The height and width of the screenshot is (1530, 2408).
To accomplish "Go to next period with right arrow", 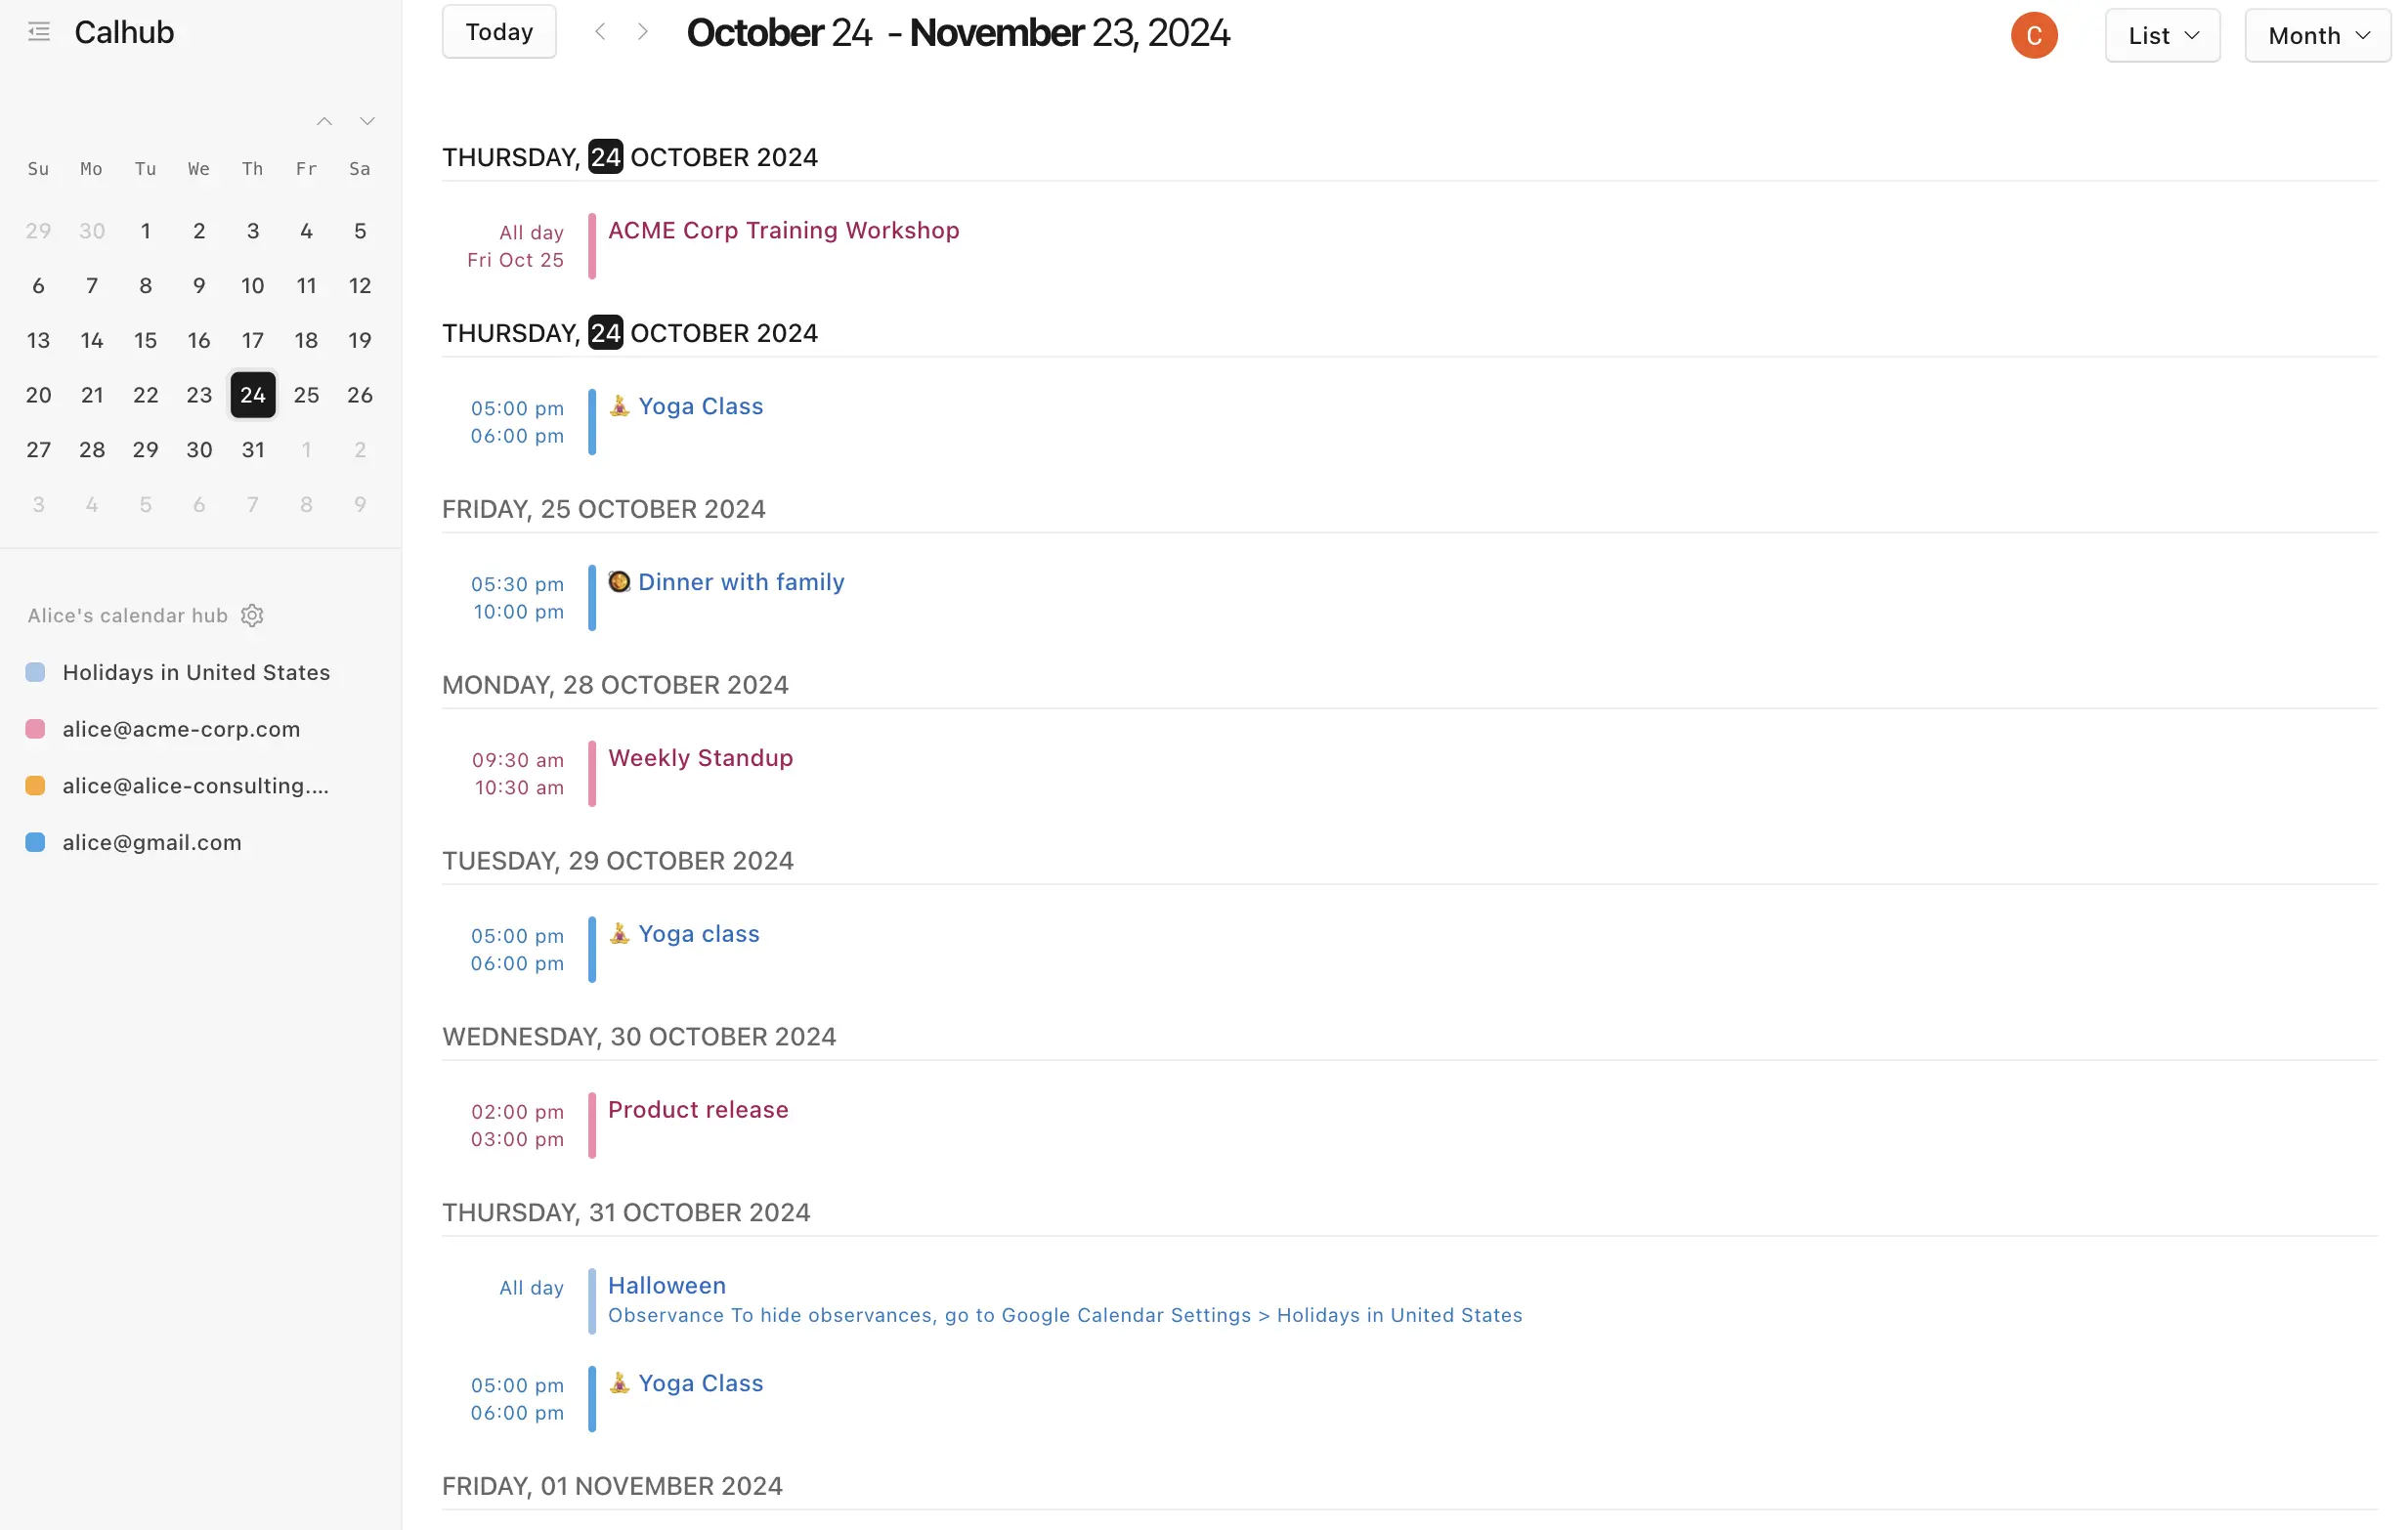I will 643,32.
